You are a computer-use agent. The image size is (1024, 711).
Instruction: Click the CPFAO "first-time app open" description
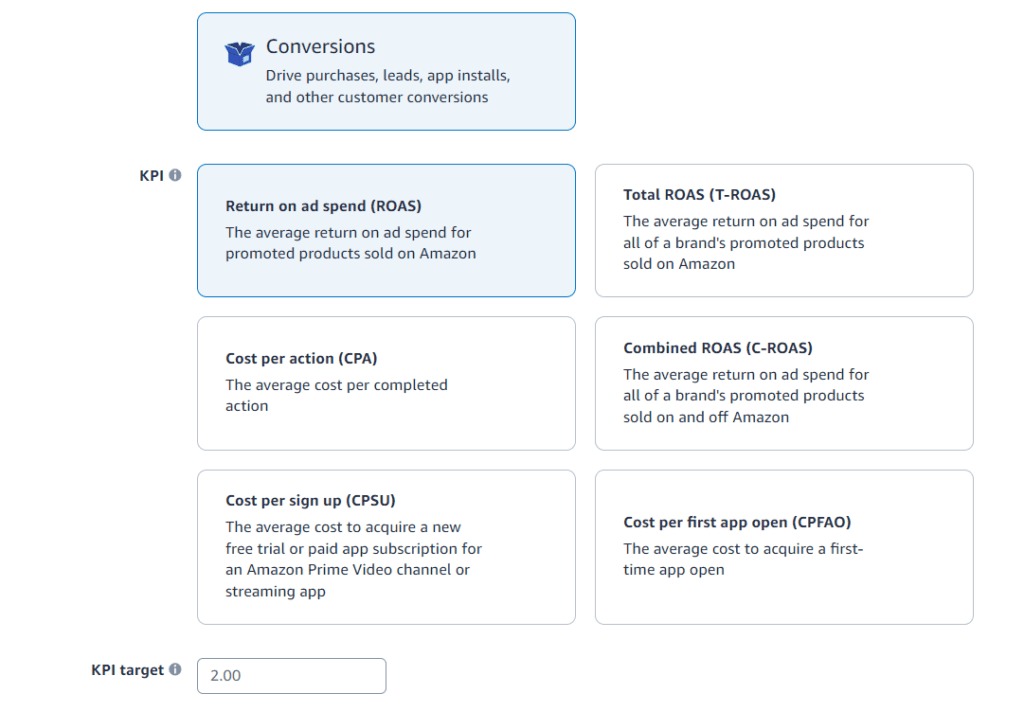pyautogui.click(x=742, y=559)
